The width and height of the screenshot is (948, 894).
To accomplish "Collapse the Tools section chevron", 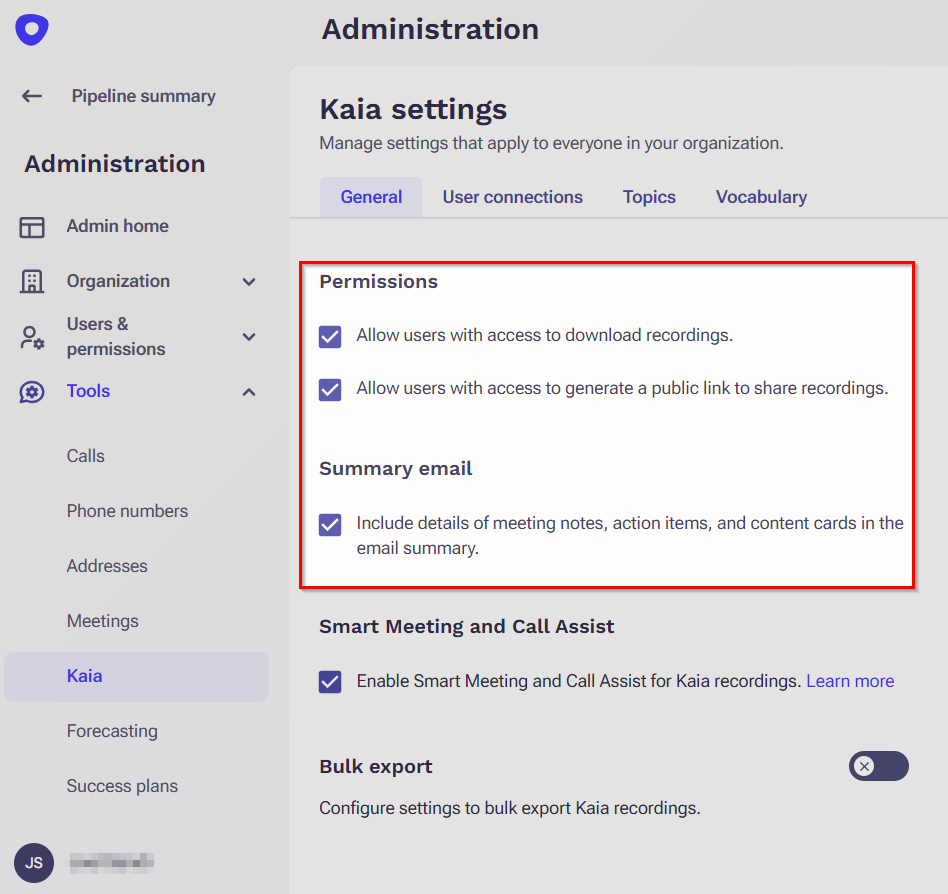I will pos(249,392).
